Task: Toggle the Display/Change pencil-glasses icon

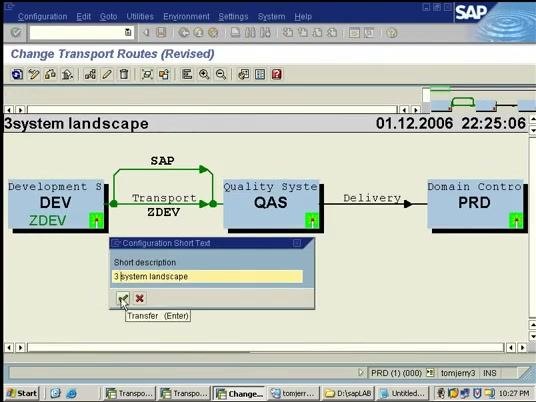Action: tap(34, 74)
